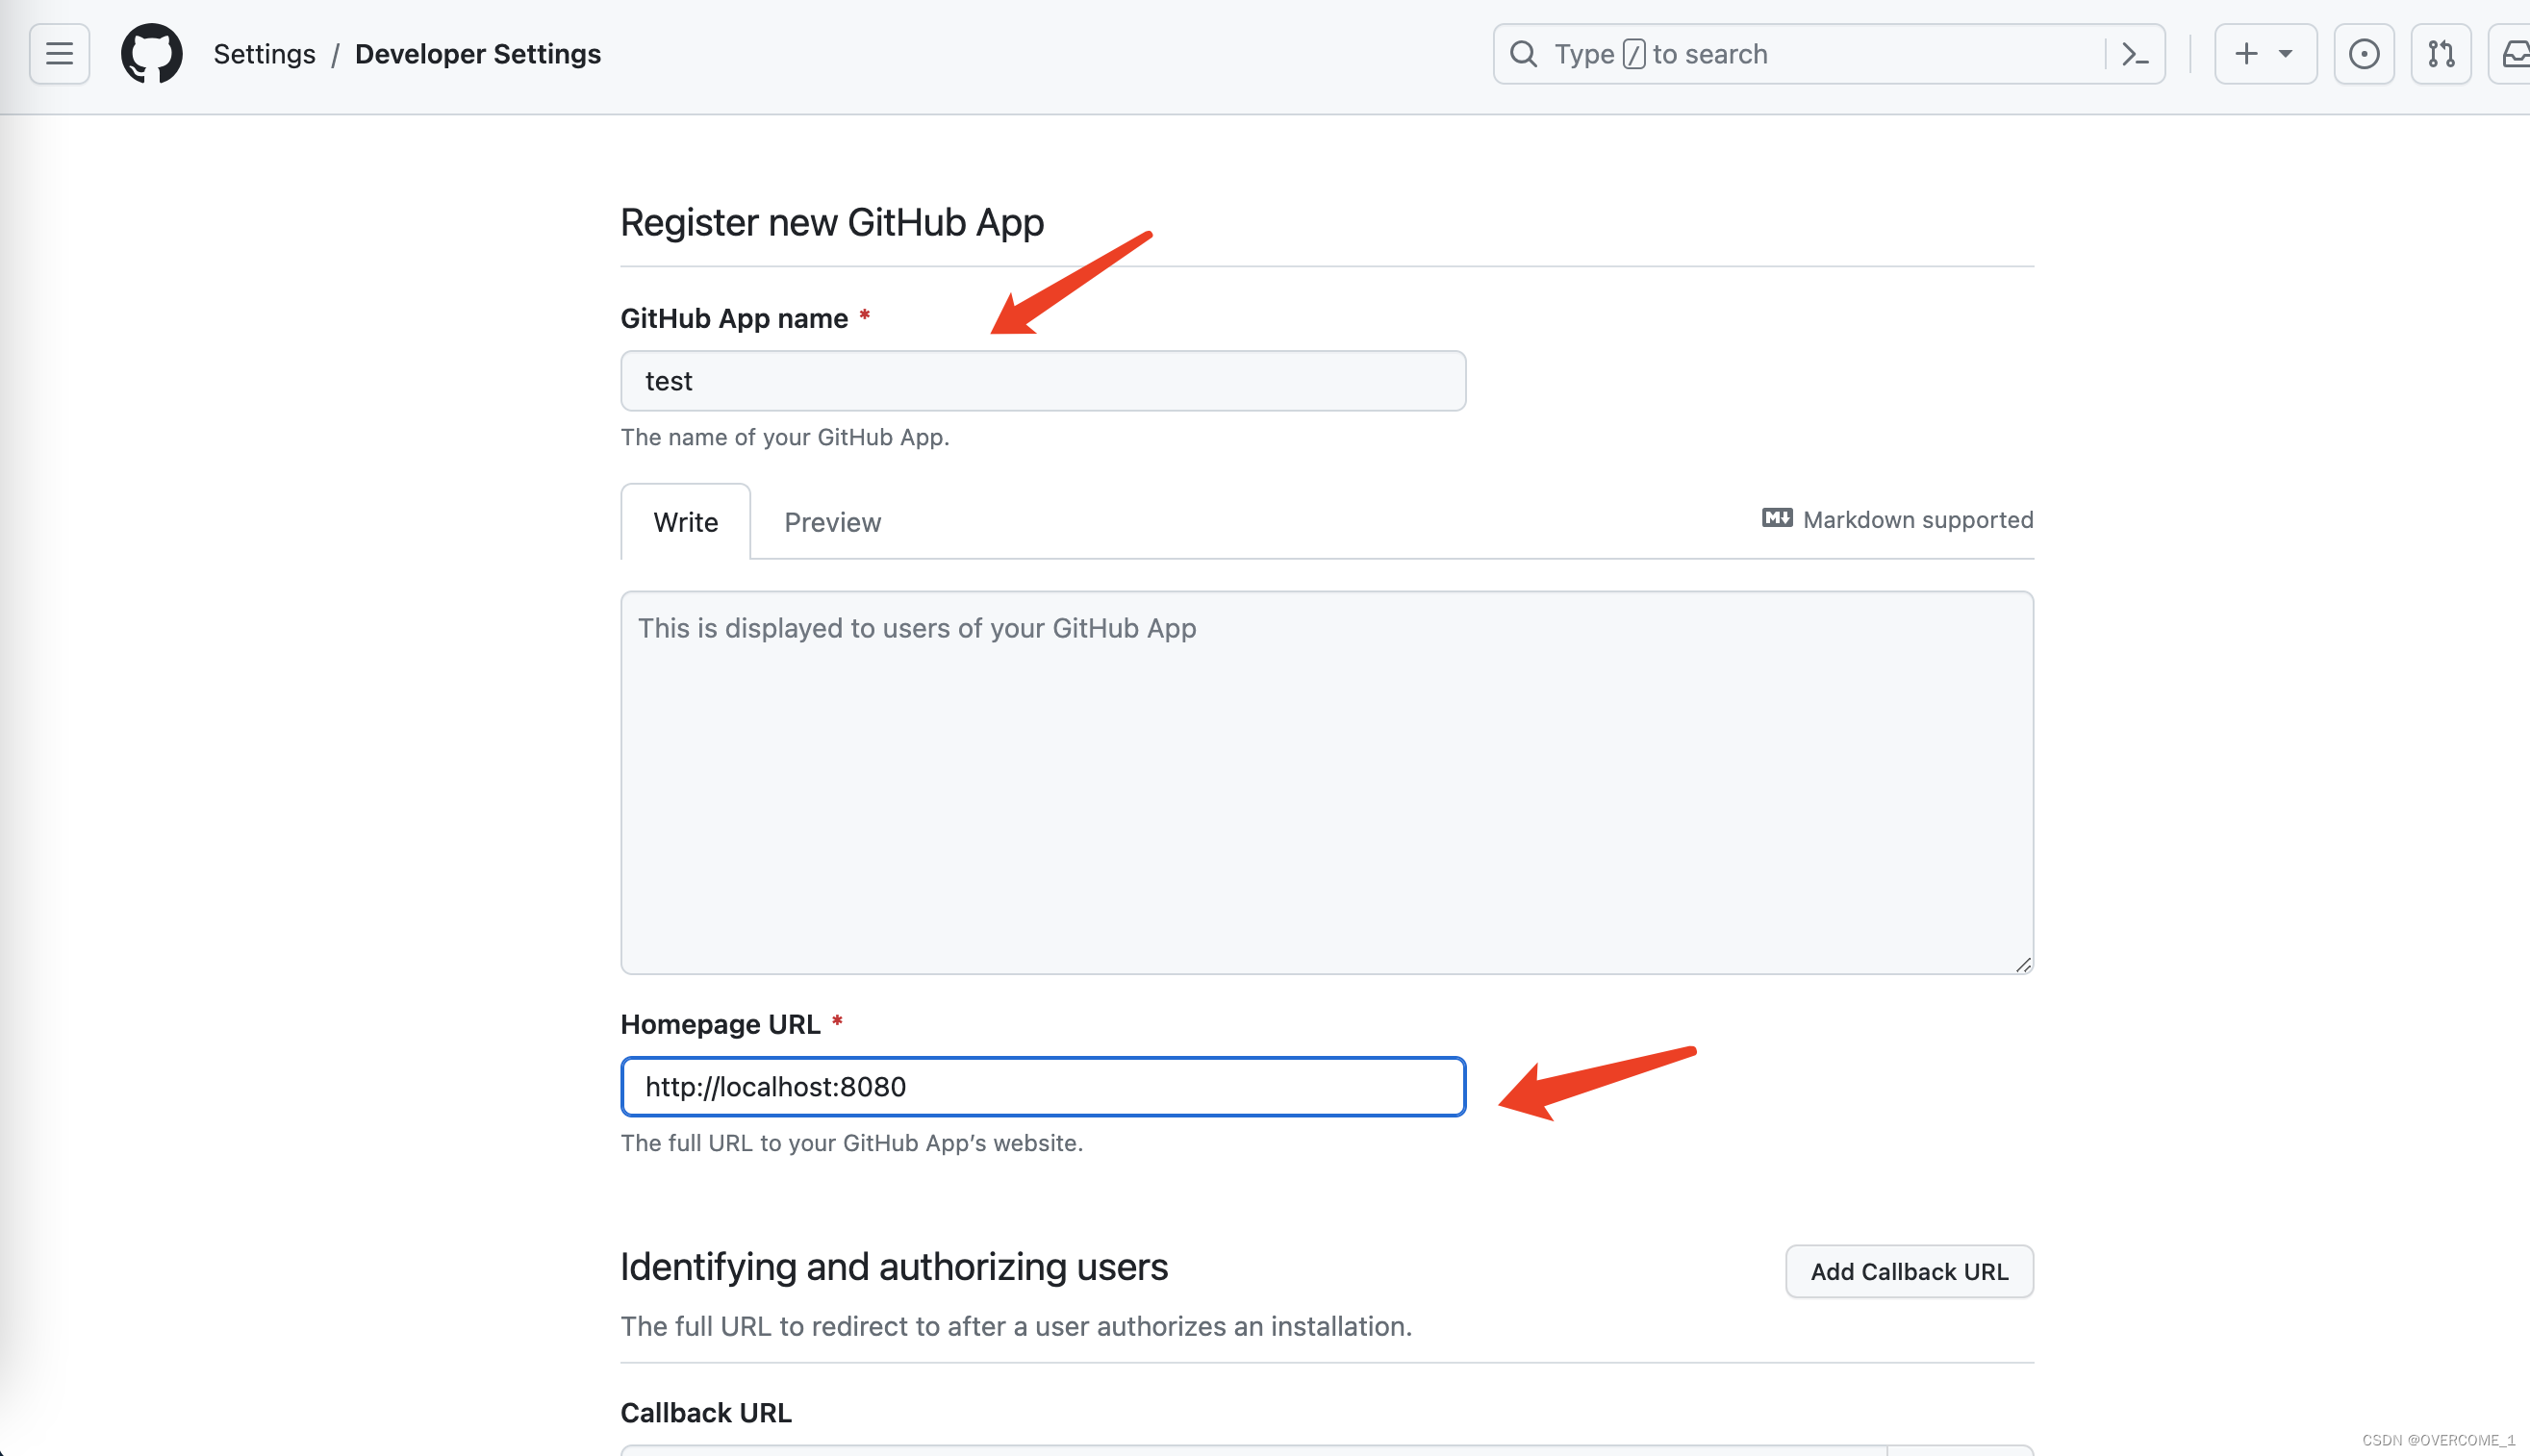Click the search bar icon
This screenshot has width=2530, height=1456.
[x=1524, y=54]
